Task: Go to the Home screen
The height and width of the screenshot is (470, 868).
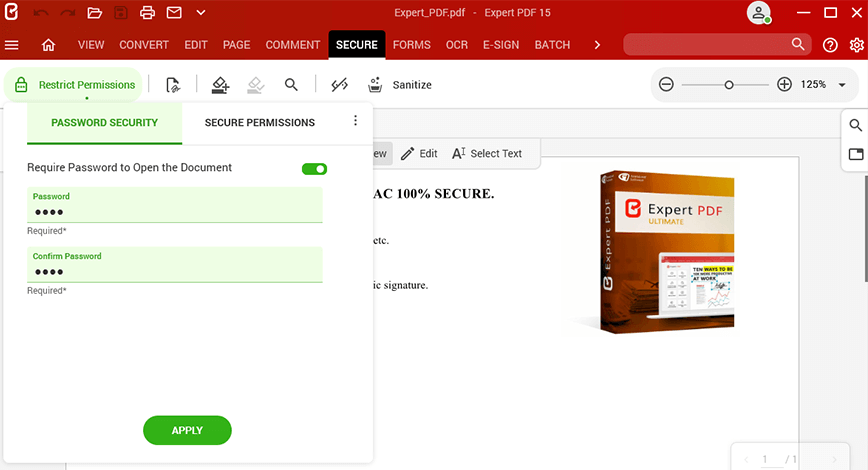Action: pos(48,45)
